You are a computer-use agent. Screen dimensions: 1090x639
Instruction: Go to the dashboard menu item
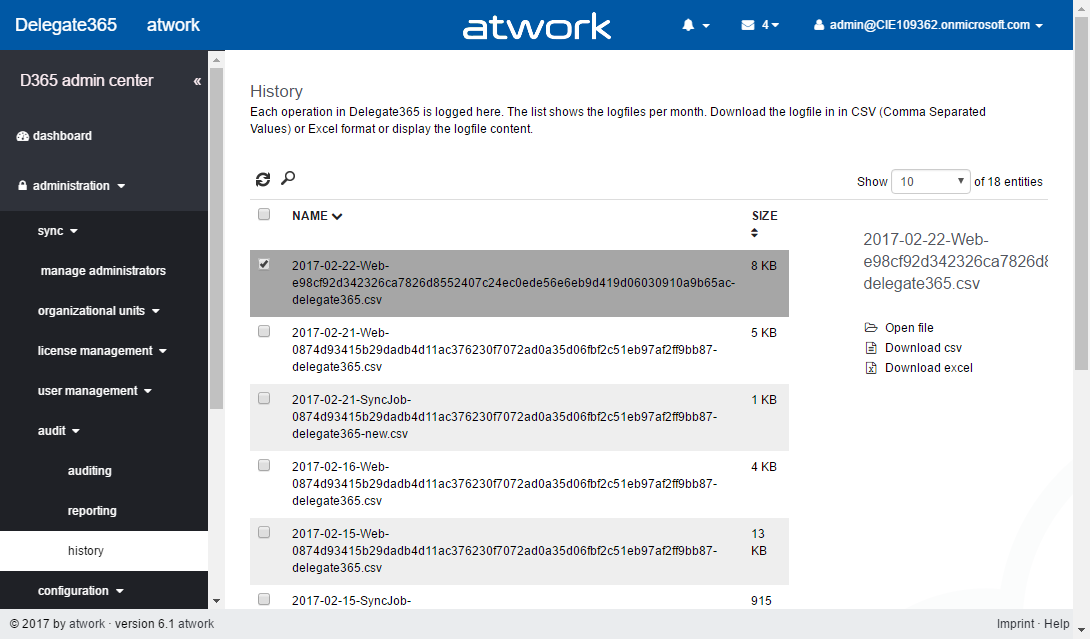62,136
